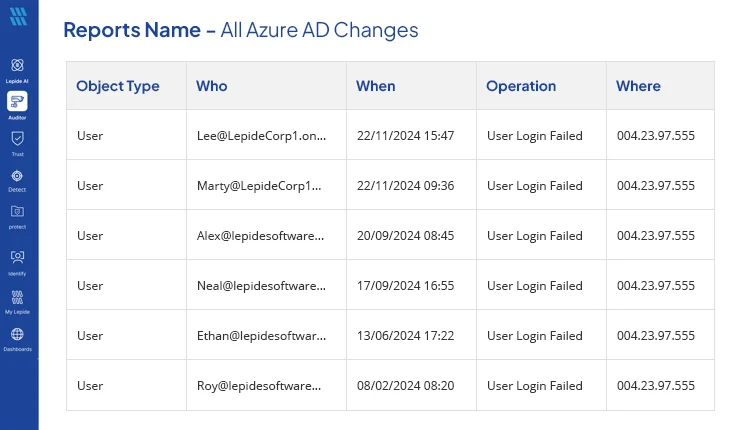Go to the Detect target icon
The height and width of the screenshot is (430, 731).
pyautogui.click(x=17, y=176)
